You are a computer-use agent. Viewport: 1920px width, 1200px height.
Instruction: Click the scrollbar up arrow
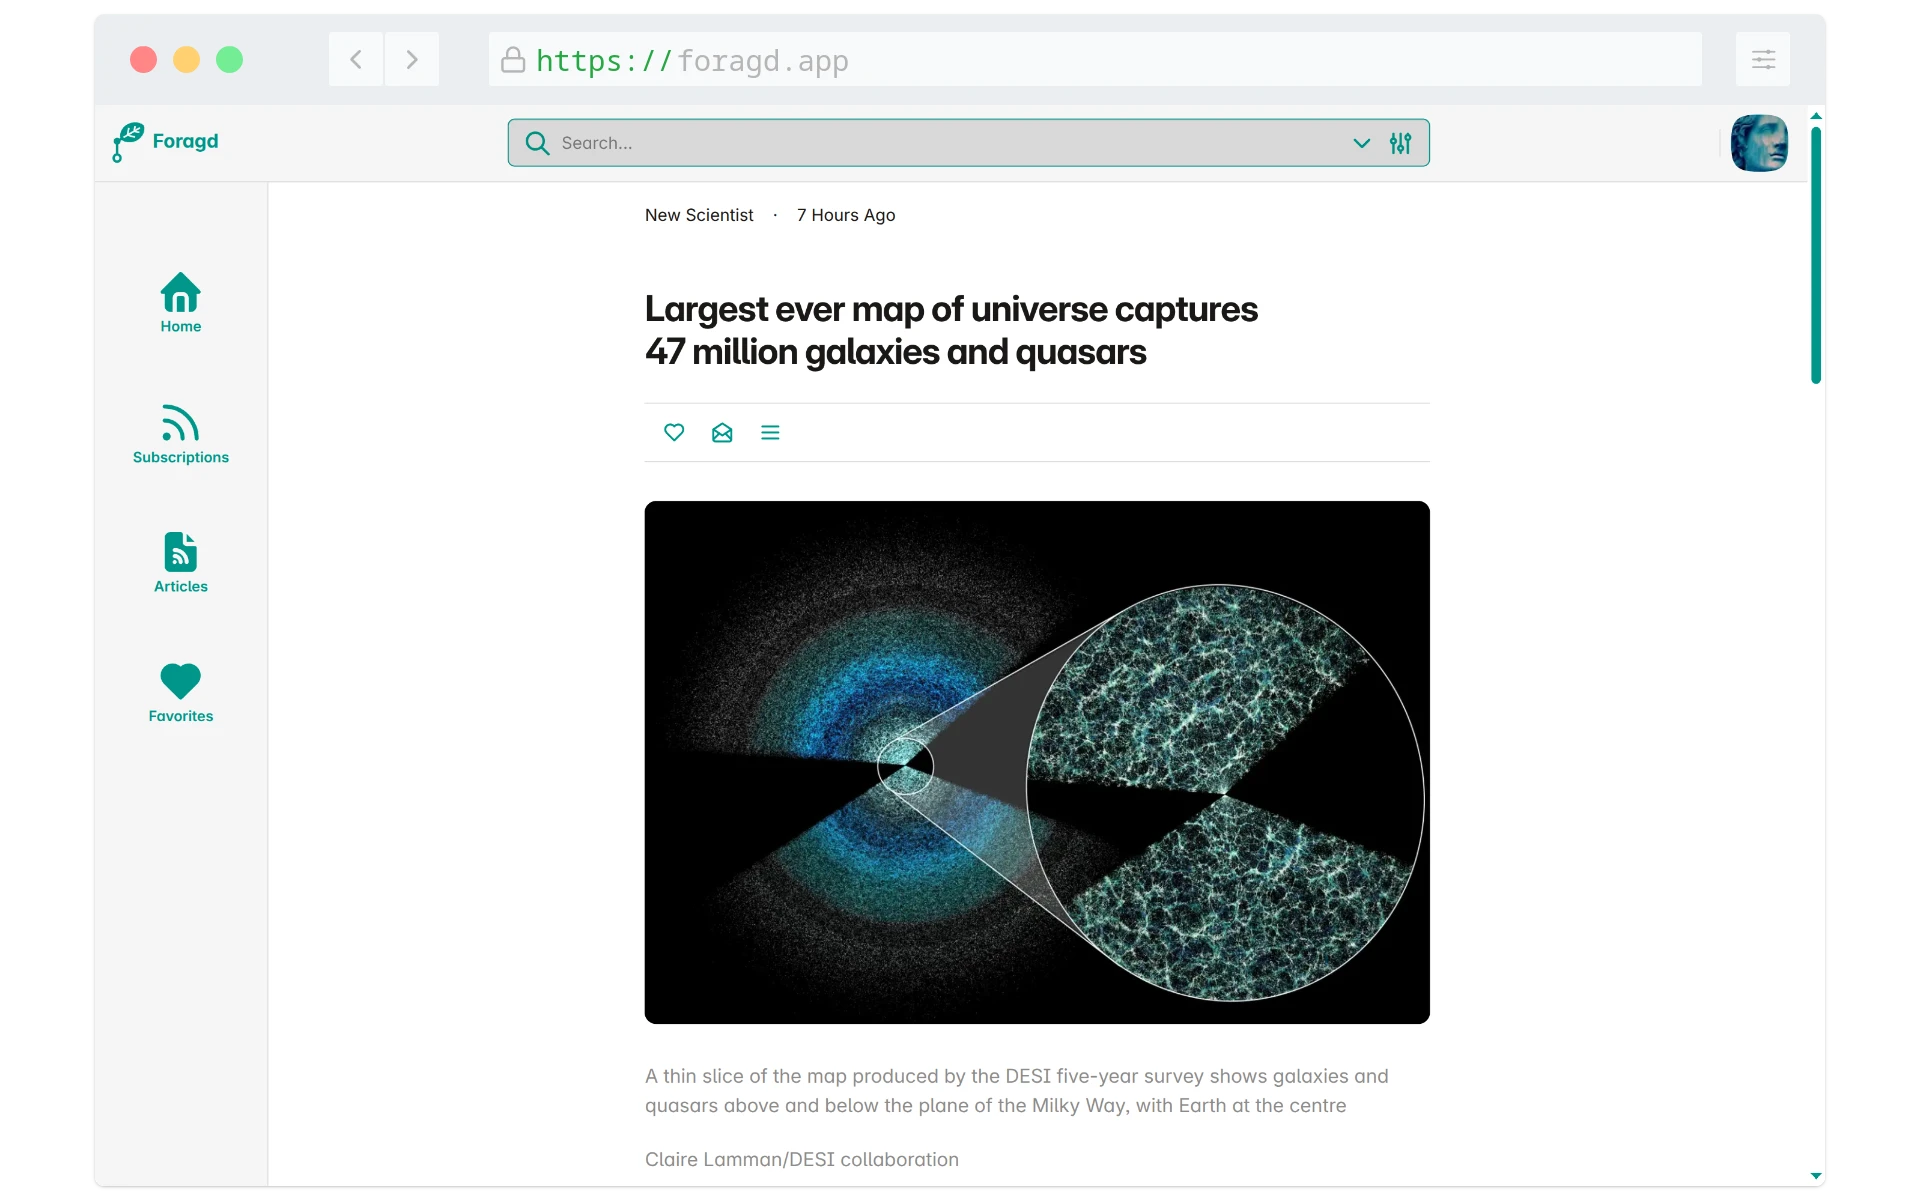[x=1816, y=116]
